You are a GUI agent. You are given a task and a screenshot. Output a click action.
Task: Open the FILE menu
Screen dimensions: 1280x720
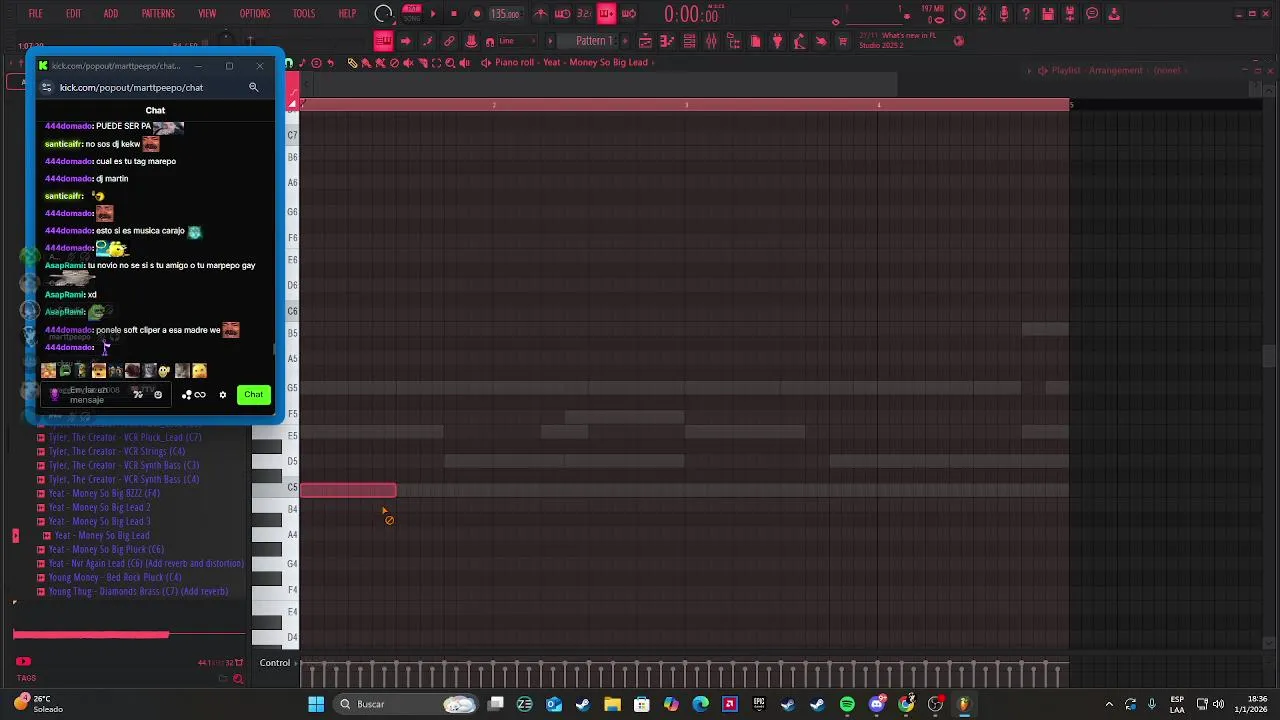coord(35,14)
